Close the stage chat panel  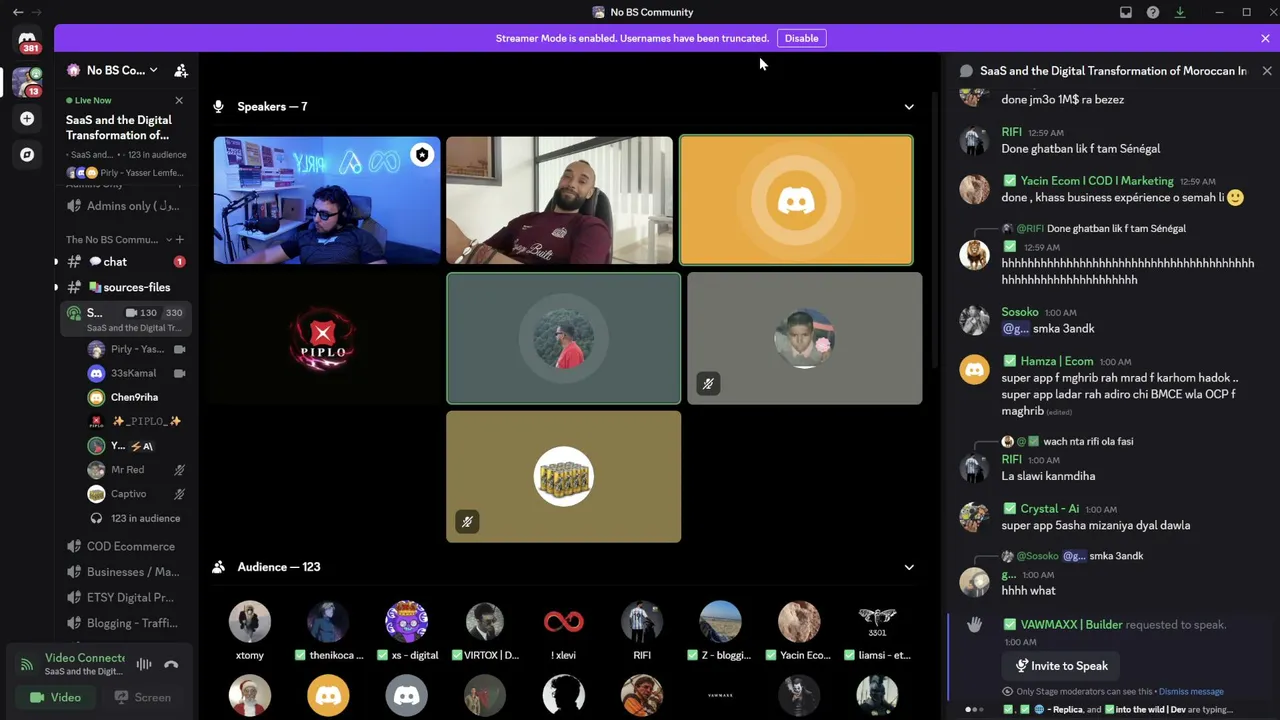(1267, 71)
